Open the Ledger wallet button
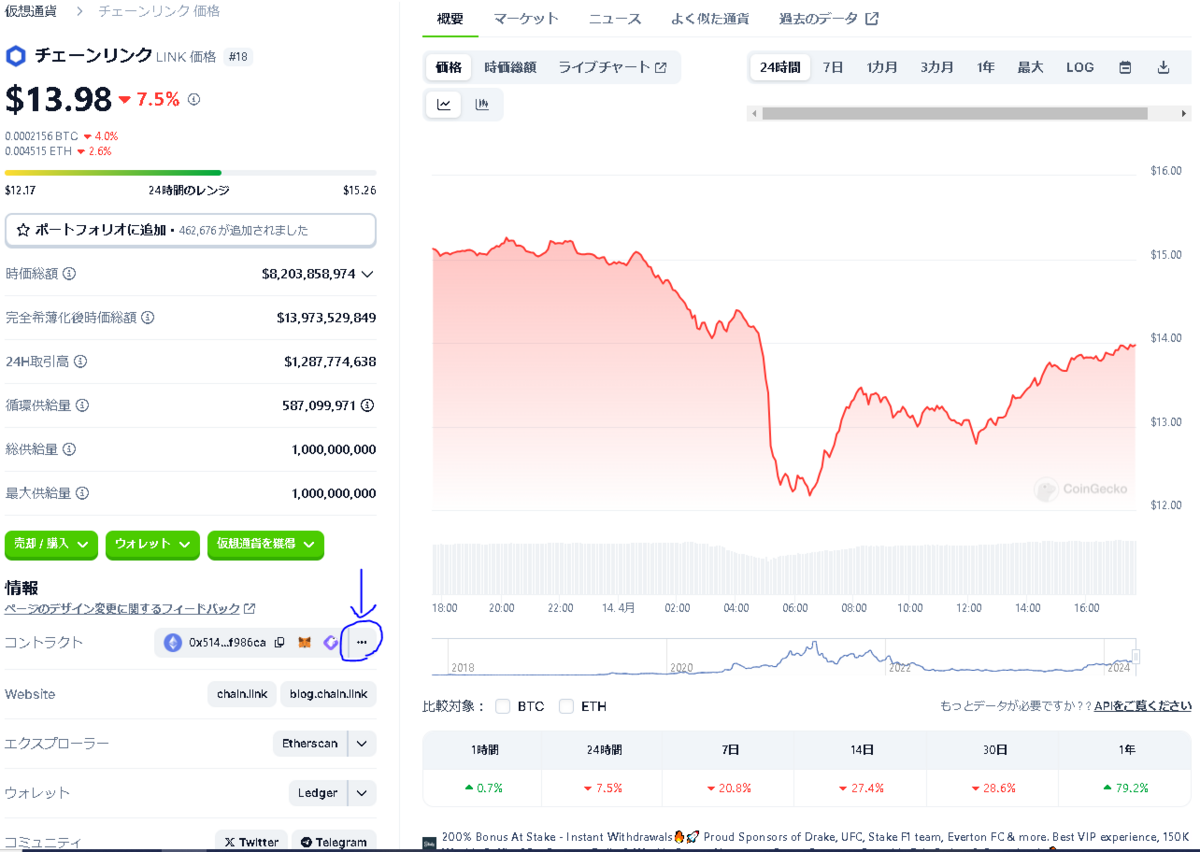 click(318, 793)
